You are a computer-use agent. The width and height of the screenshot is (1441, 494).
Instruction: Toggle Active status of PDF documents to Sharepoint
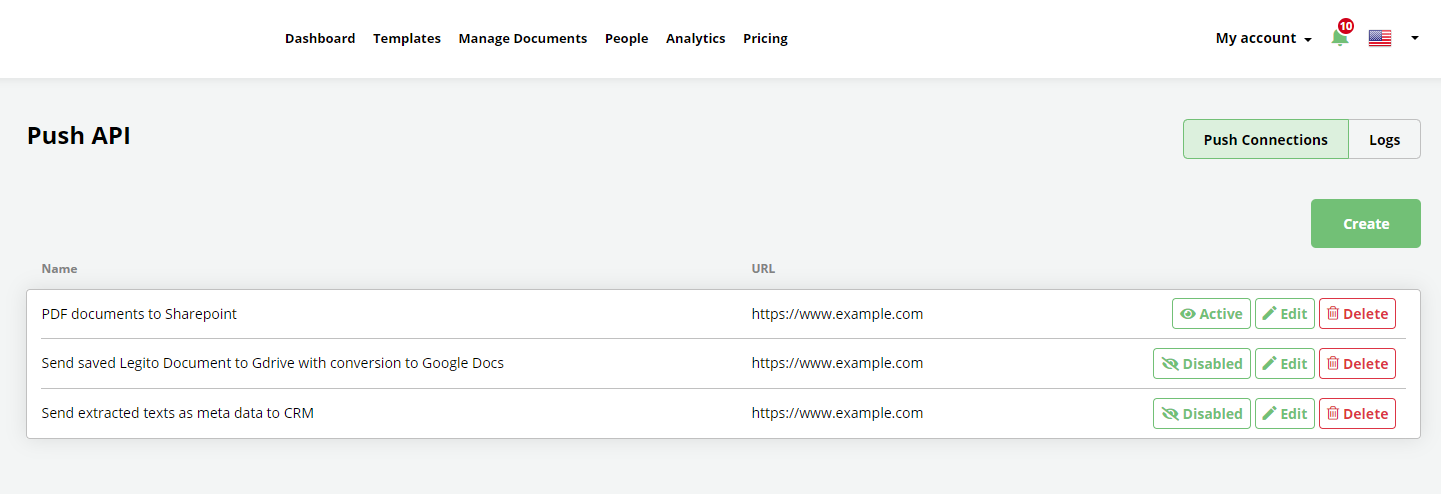point(1211,314)
